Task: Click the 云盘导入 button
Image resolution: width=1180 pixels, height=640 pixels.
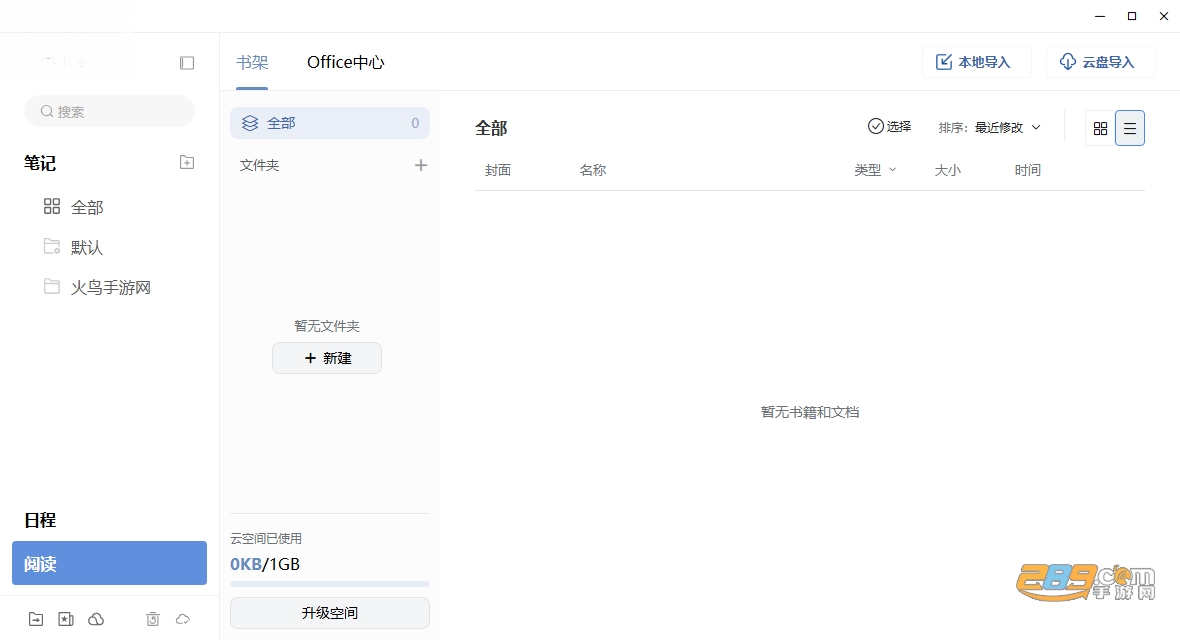Action: (1100, 62)
